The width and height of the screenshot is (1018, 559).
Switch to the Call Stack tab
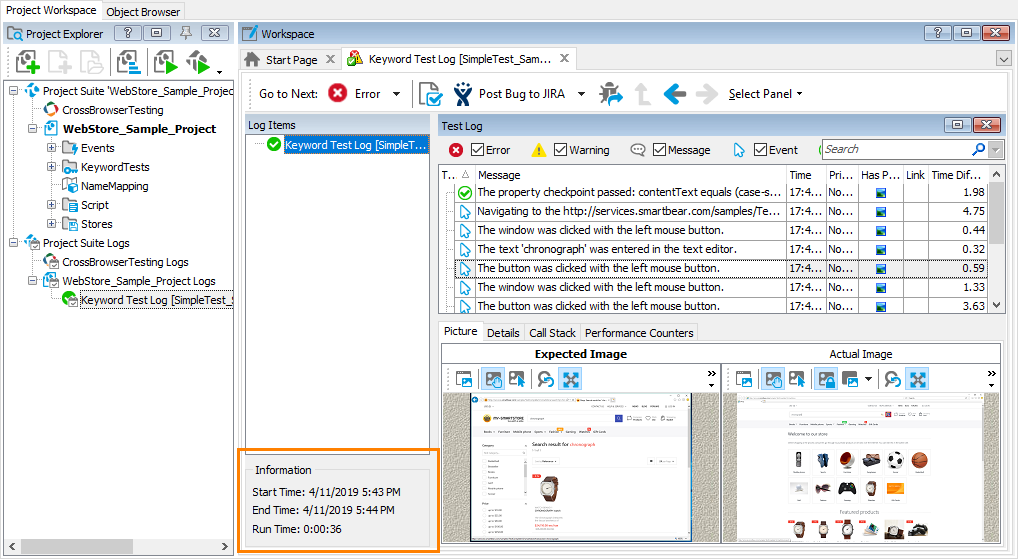click(552, 333)
